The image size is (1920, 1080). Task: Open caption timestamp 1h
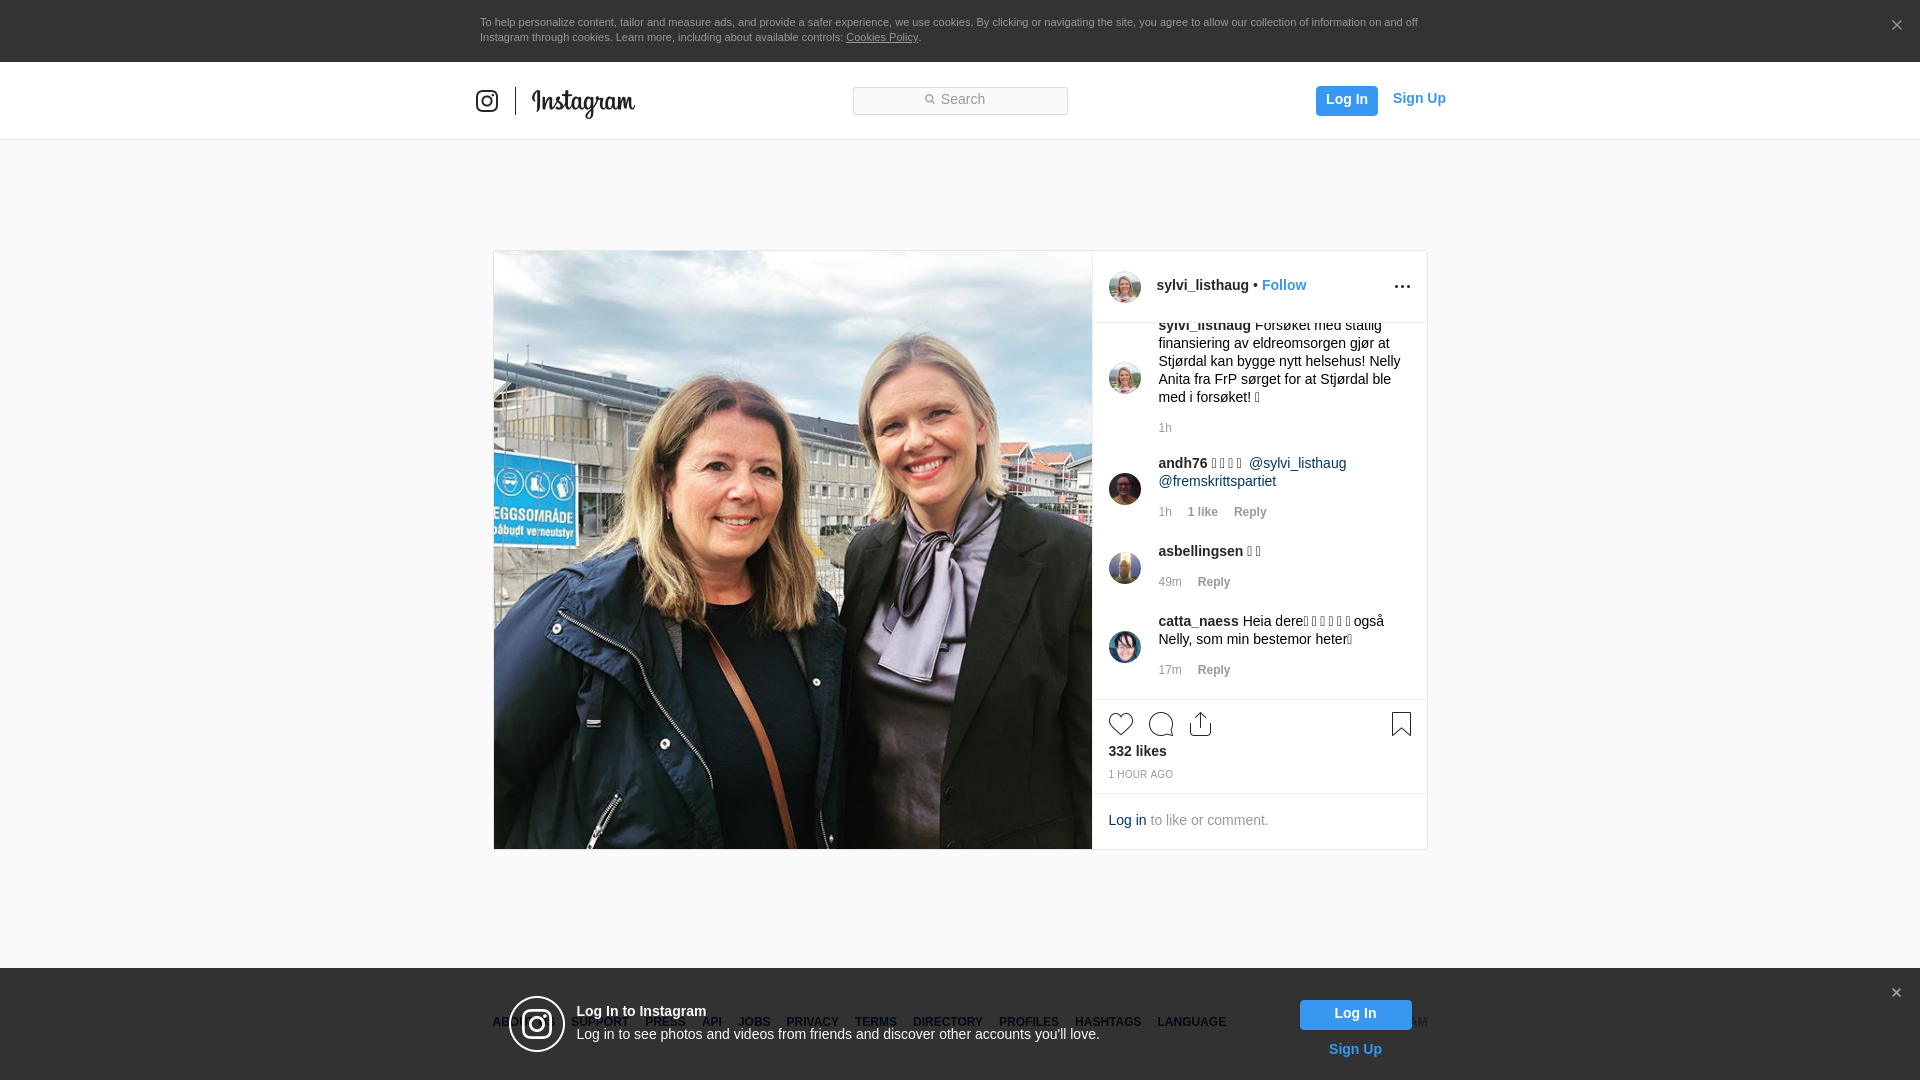[1165, 428]
